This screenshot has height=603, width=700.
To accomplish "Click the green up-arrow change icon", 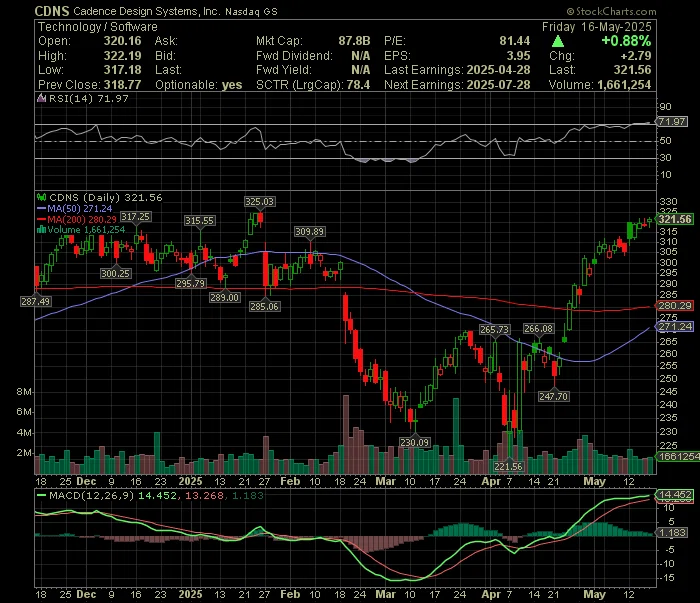I will click(558, 41).
